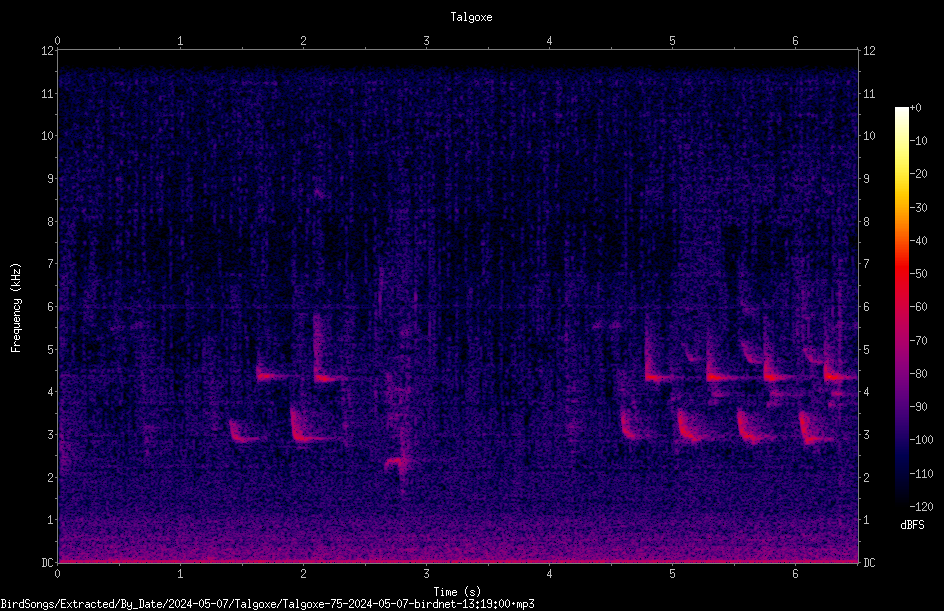Select the dBFS color scale bar
This screenshot has height=611, width=944.
[901, 306]
